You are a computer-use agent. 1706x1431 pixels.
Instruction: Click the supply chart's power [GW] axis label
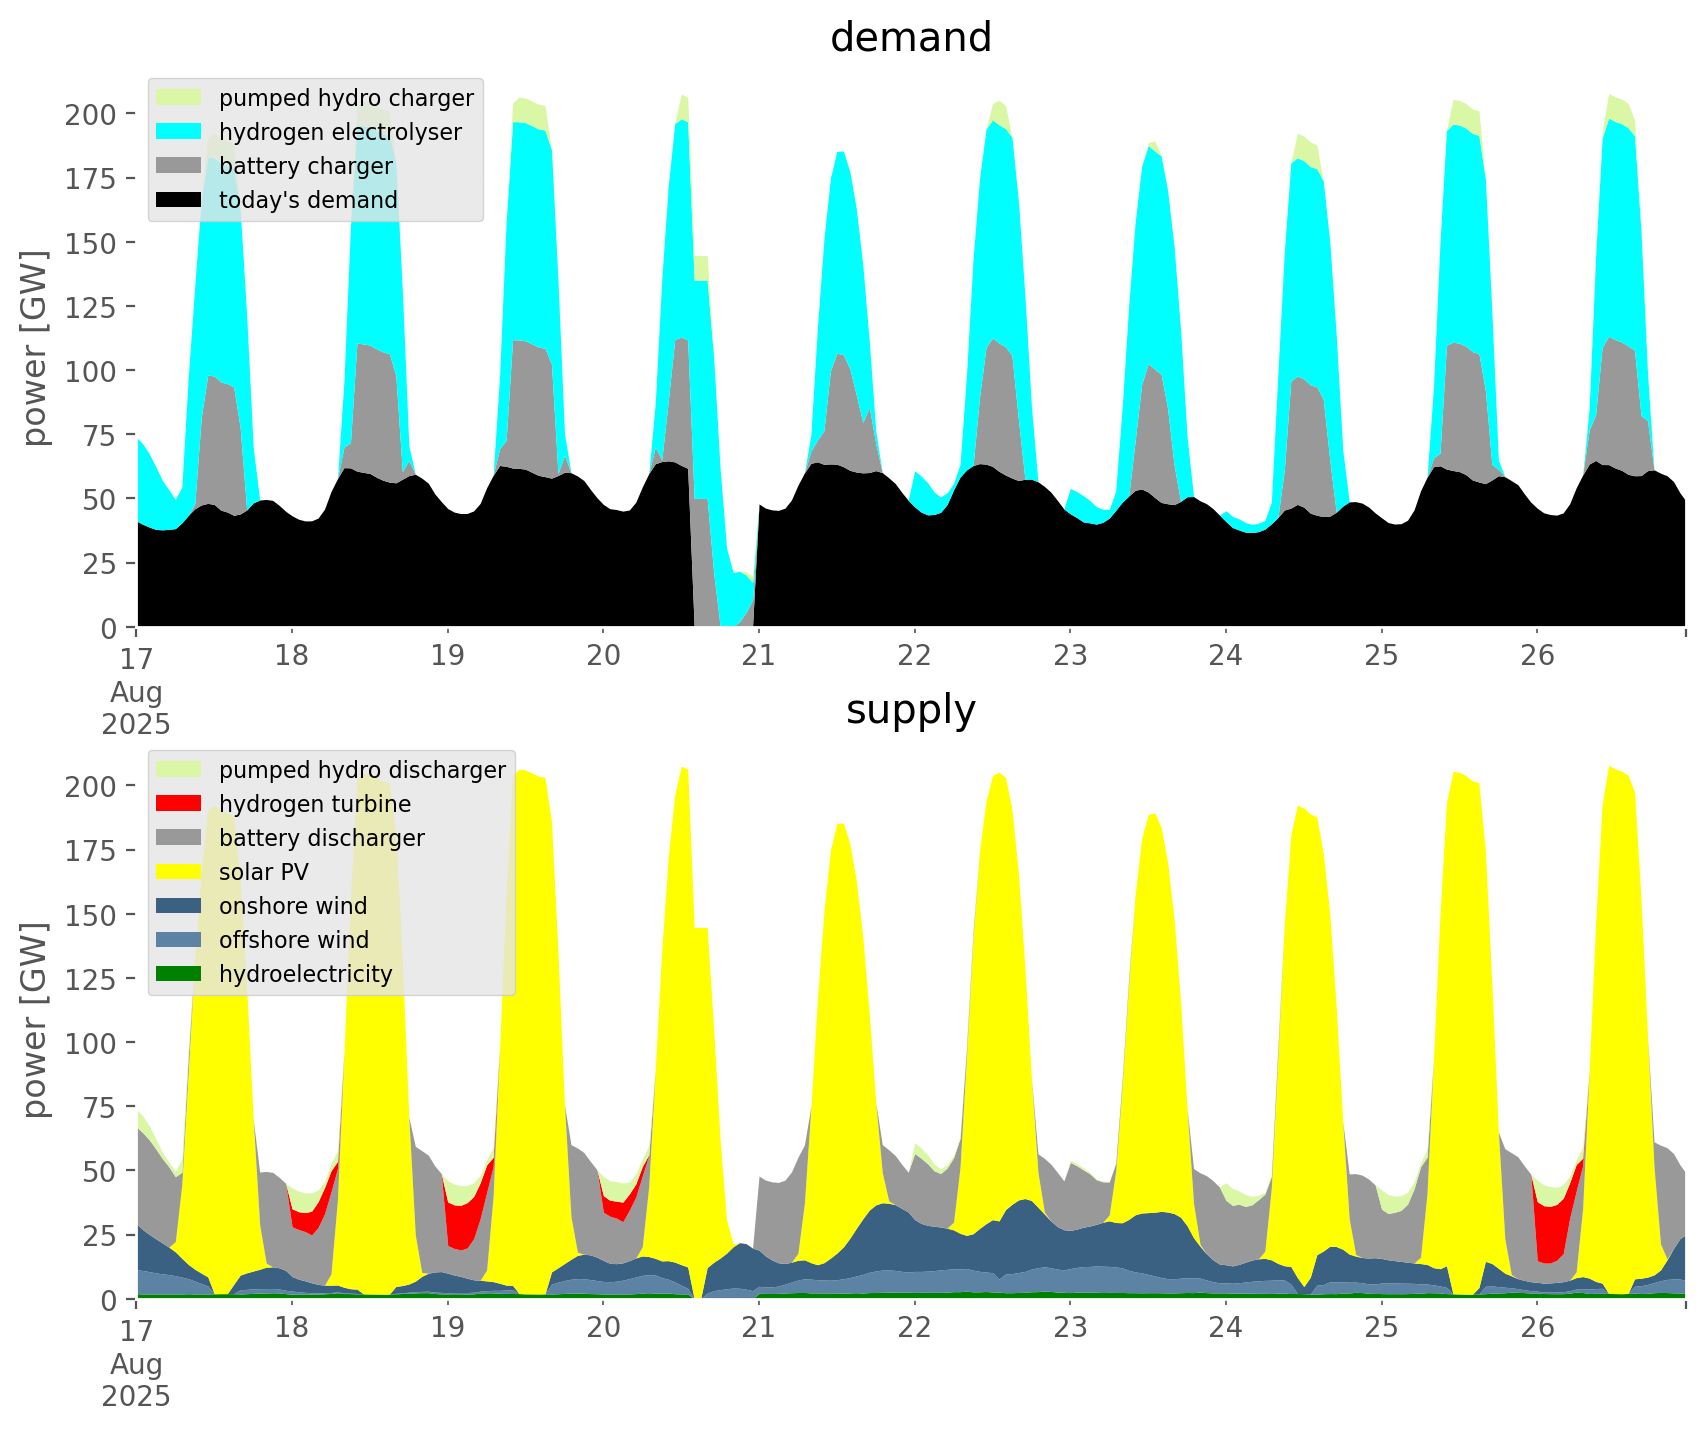(35, 1020)
